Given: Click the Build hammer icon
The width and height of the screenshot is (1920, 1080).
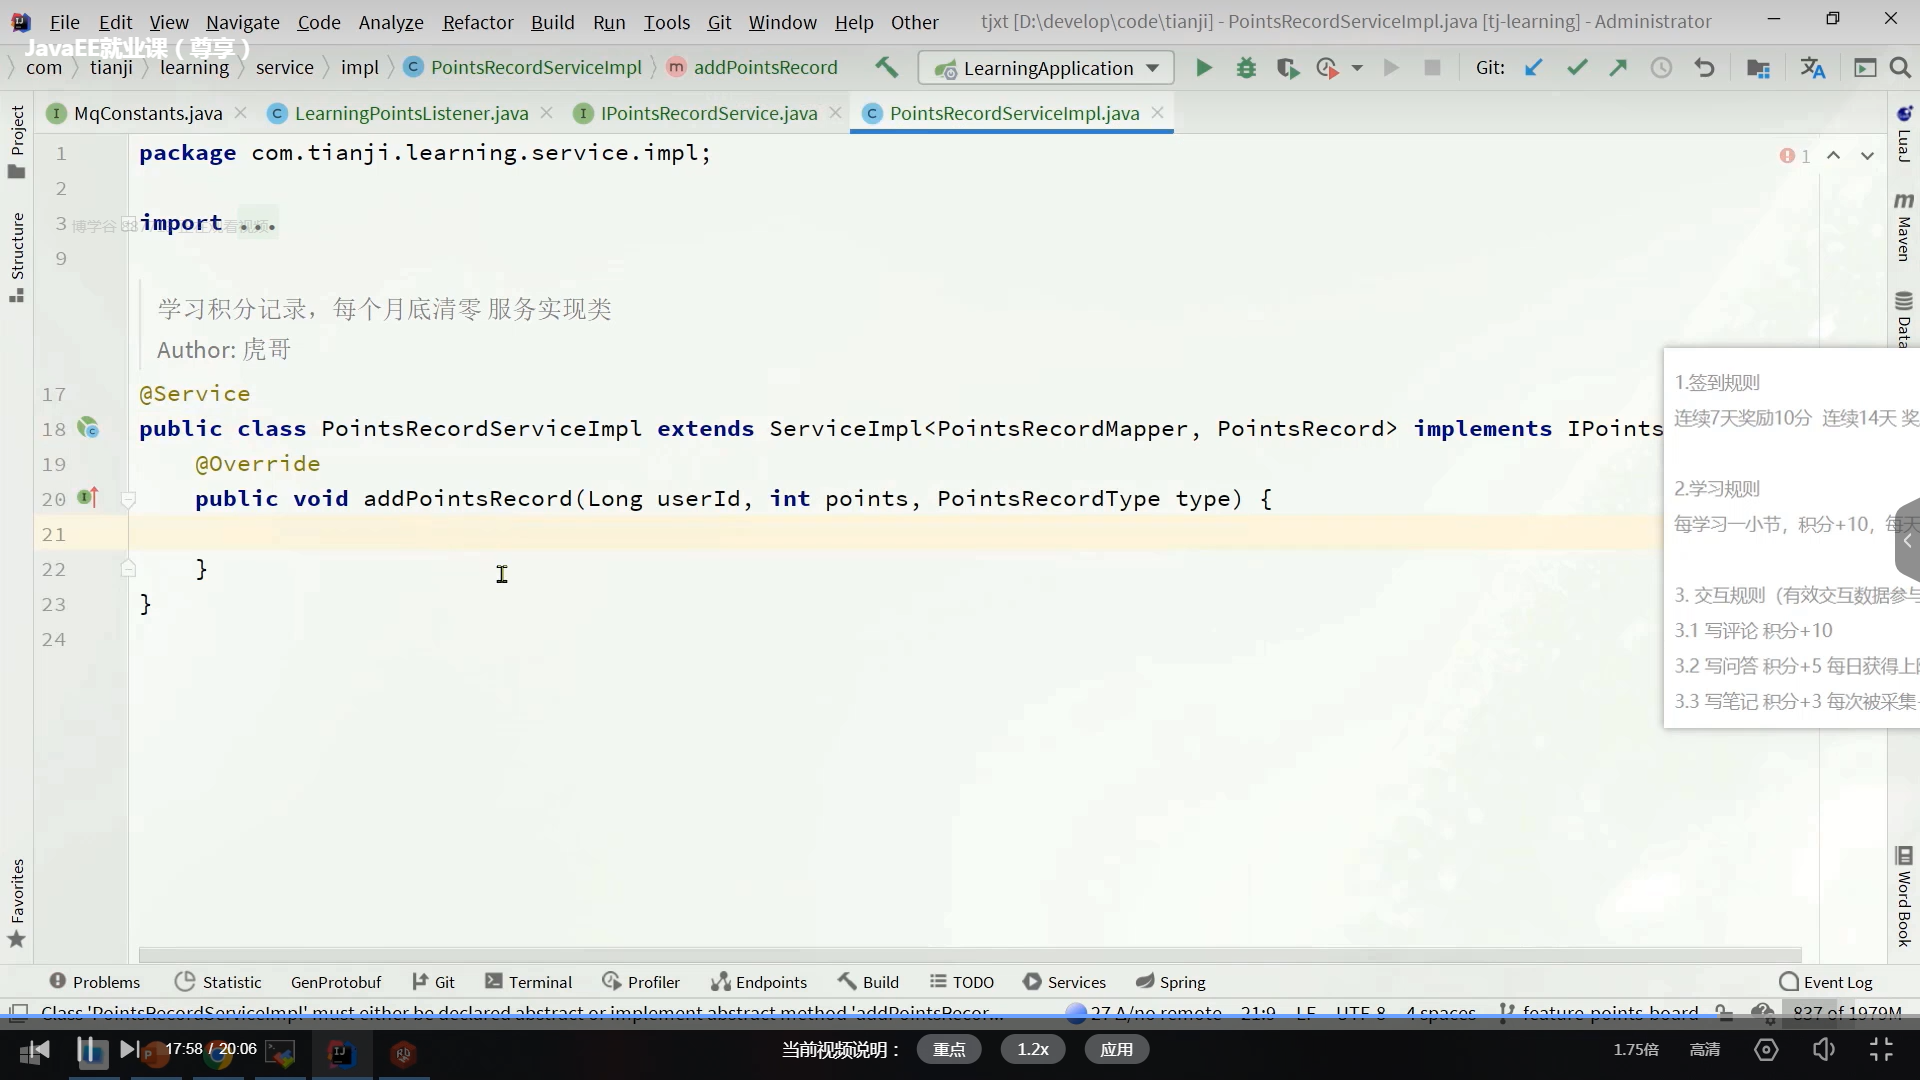Looking at the screenshot, I should click(886, 67).
